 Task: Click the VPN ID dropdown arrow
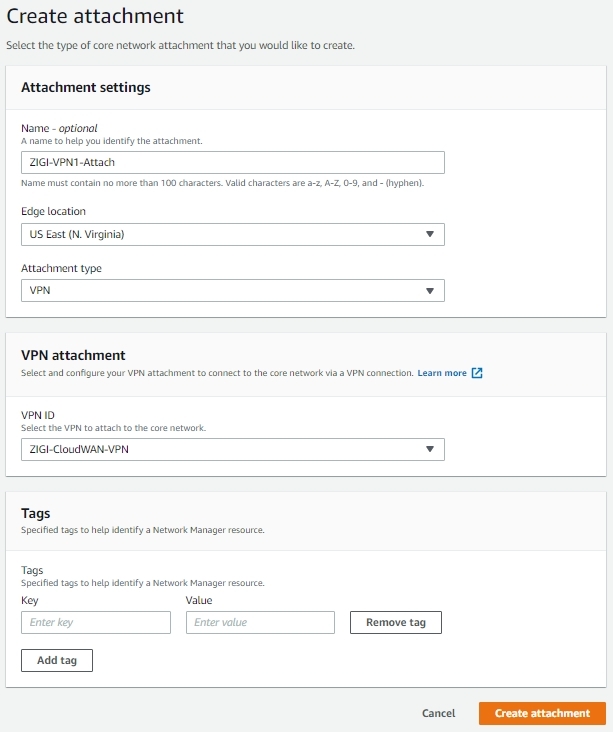pyautogui.click(x=430, y=449)
